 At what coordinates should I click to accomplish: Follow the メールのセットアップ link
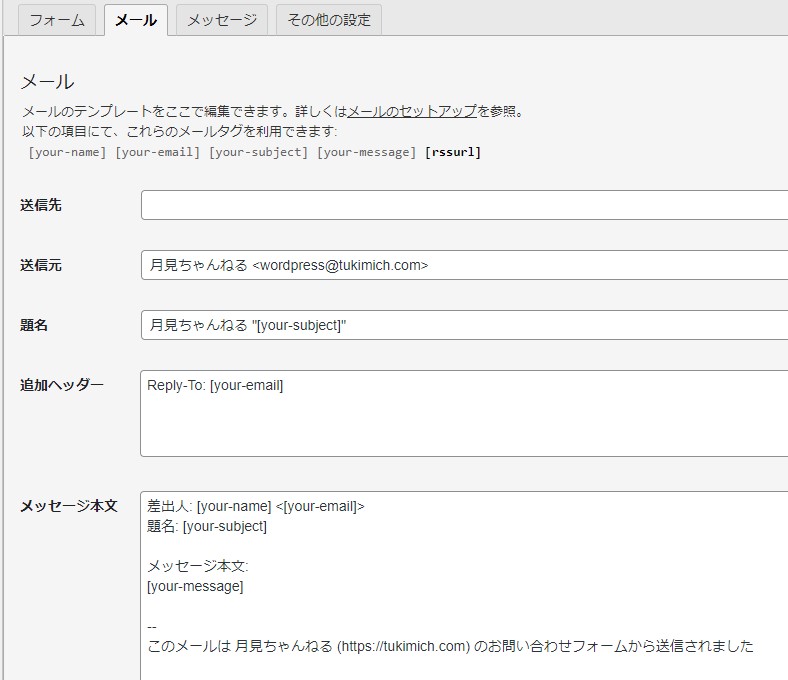[x=412, y=111]
